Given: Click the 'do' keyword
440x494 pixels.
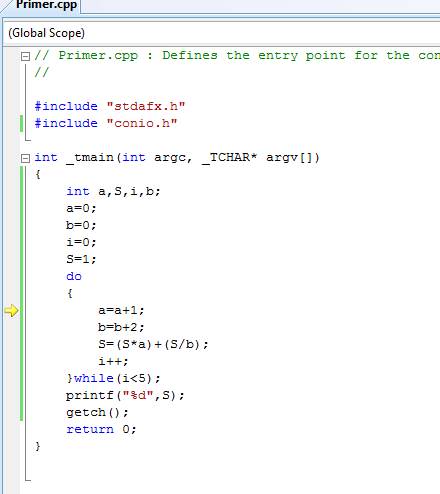Looking at the screenshot, I should coord(74,276).
